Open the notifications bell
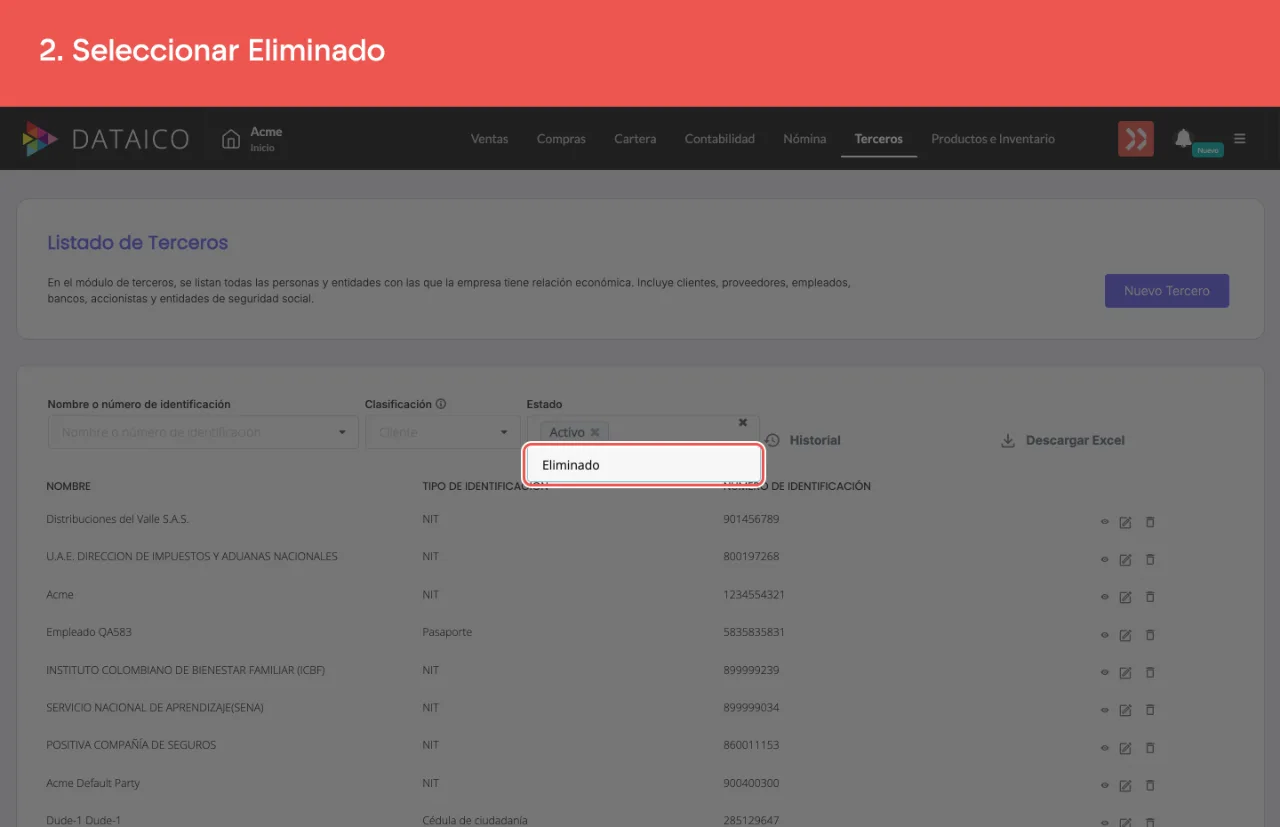 pyautogui.click(x=1183, y=138)
